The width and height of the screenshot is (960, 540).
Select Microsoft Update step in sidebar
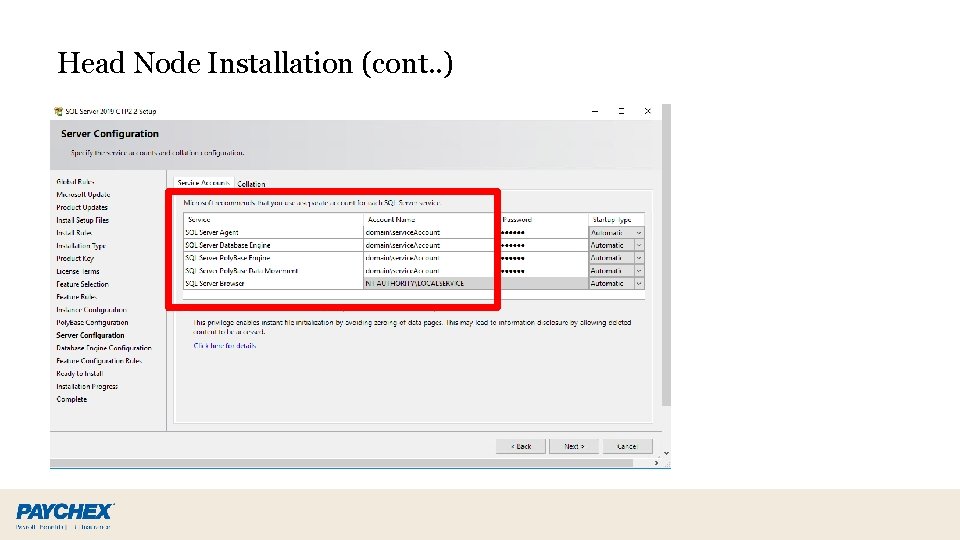83,195
